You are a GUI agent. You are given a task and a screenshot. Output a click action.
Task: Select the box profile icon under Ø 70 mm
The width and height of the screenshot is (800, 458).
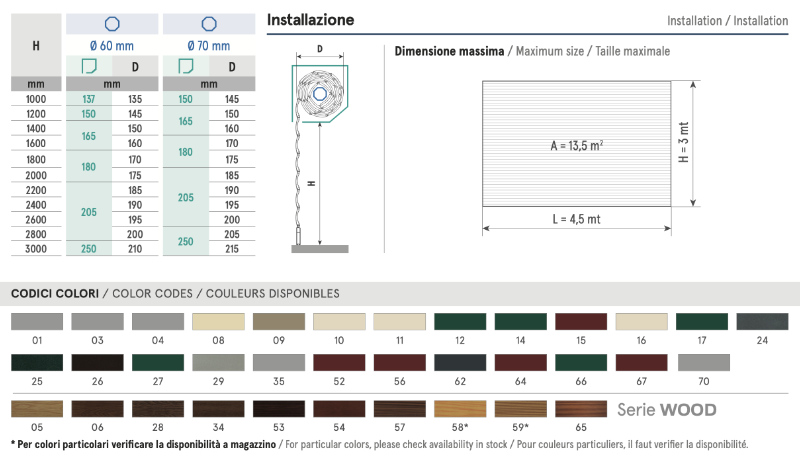click(x=185, y=67)
